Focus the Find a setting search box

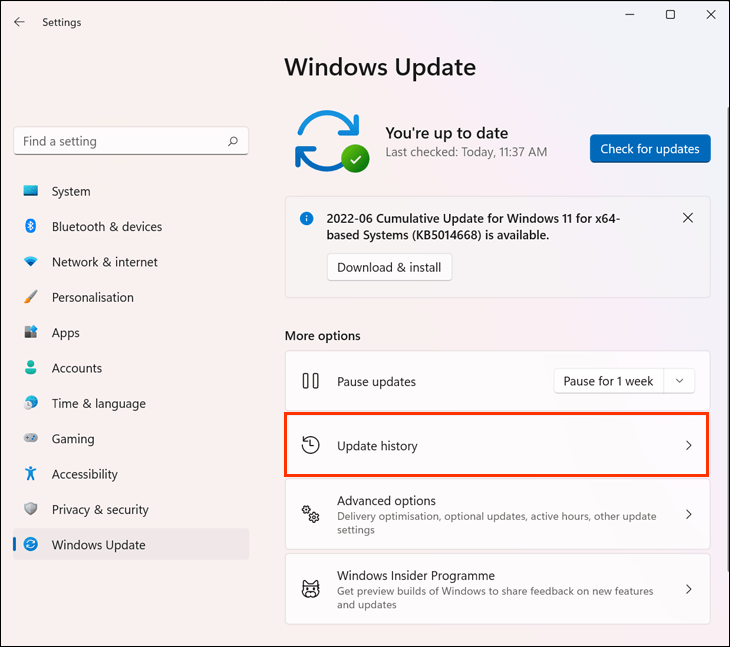coord(131,141)
